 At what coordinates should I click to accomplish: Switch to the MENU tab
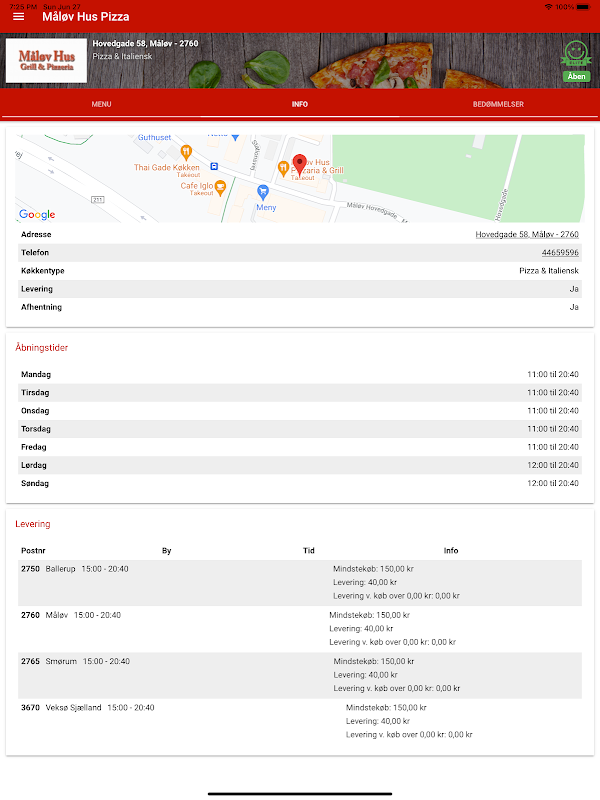click(x=101, y=104)
